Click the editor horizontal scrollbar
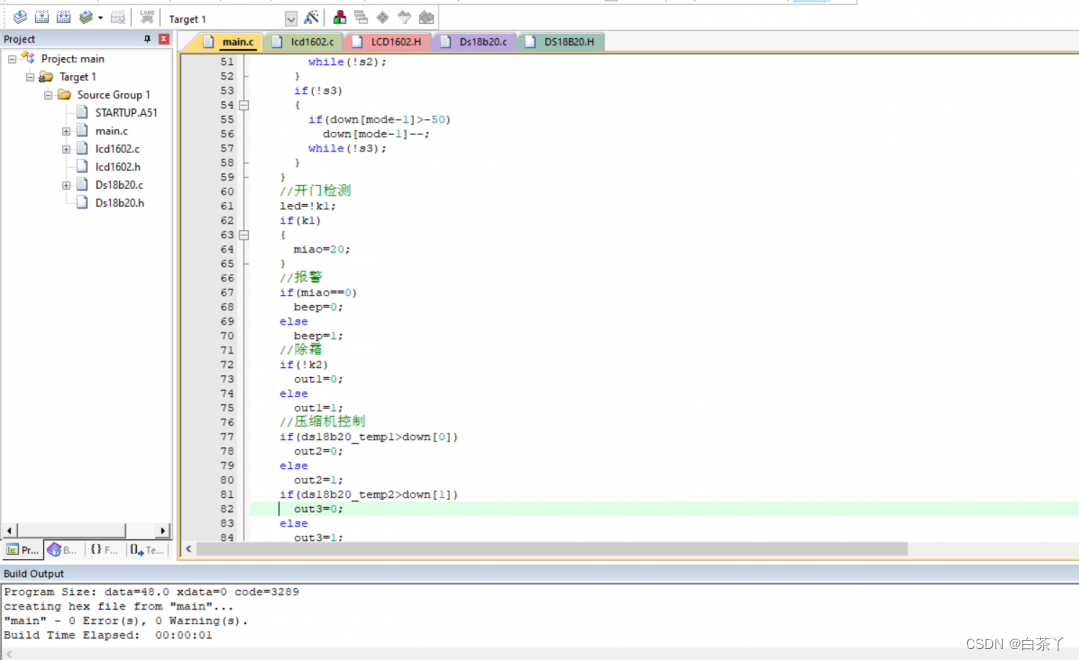 [x=550, y=549]
